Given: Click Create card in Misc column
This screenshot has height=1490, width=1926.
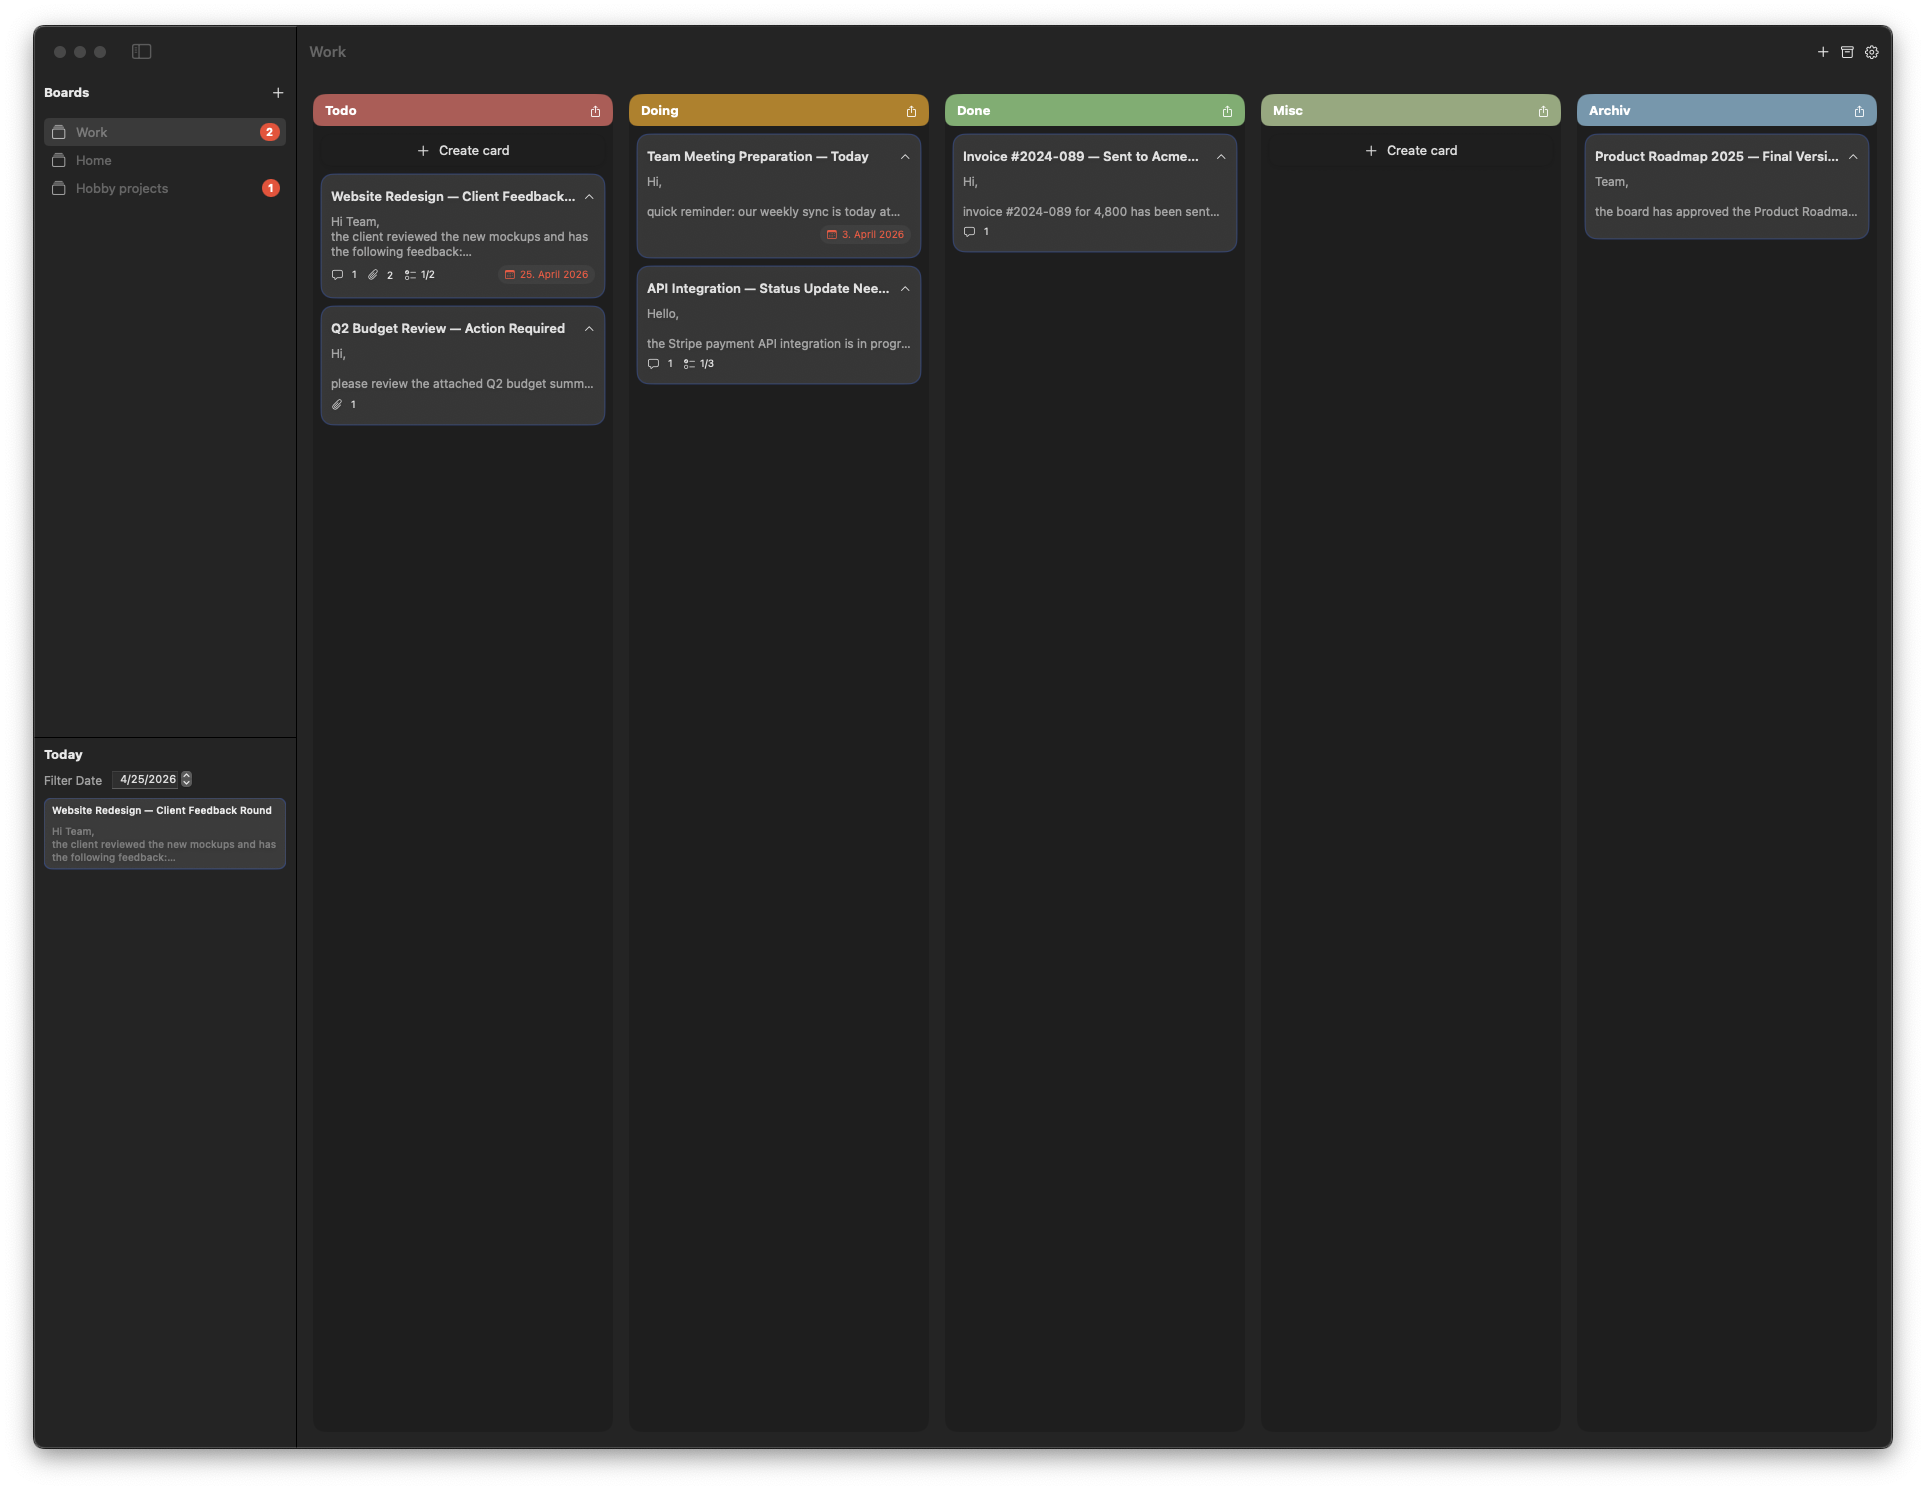Looking at the screenshot, I should [x=1411, y=151].
